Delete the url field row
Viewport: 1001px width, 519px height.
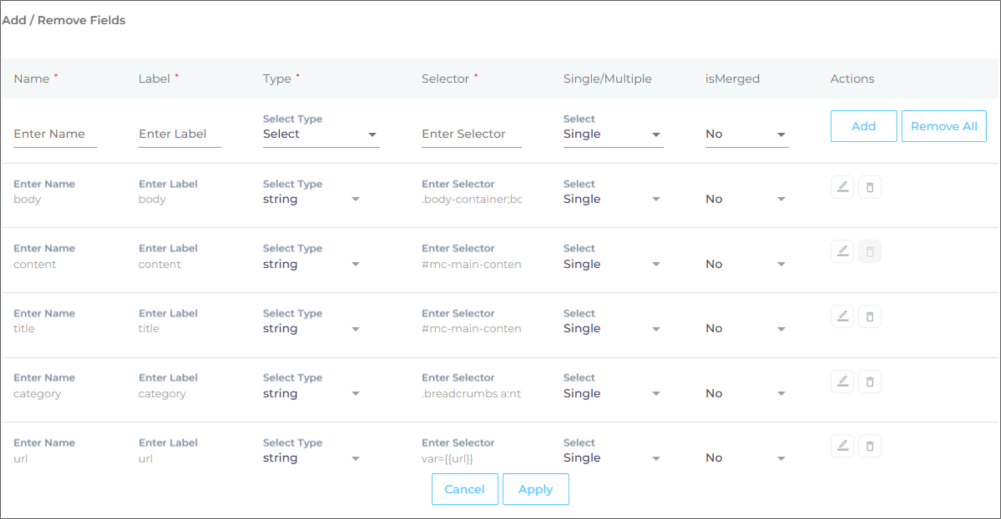coord(869,446)
